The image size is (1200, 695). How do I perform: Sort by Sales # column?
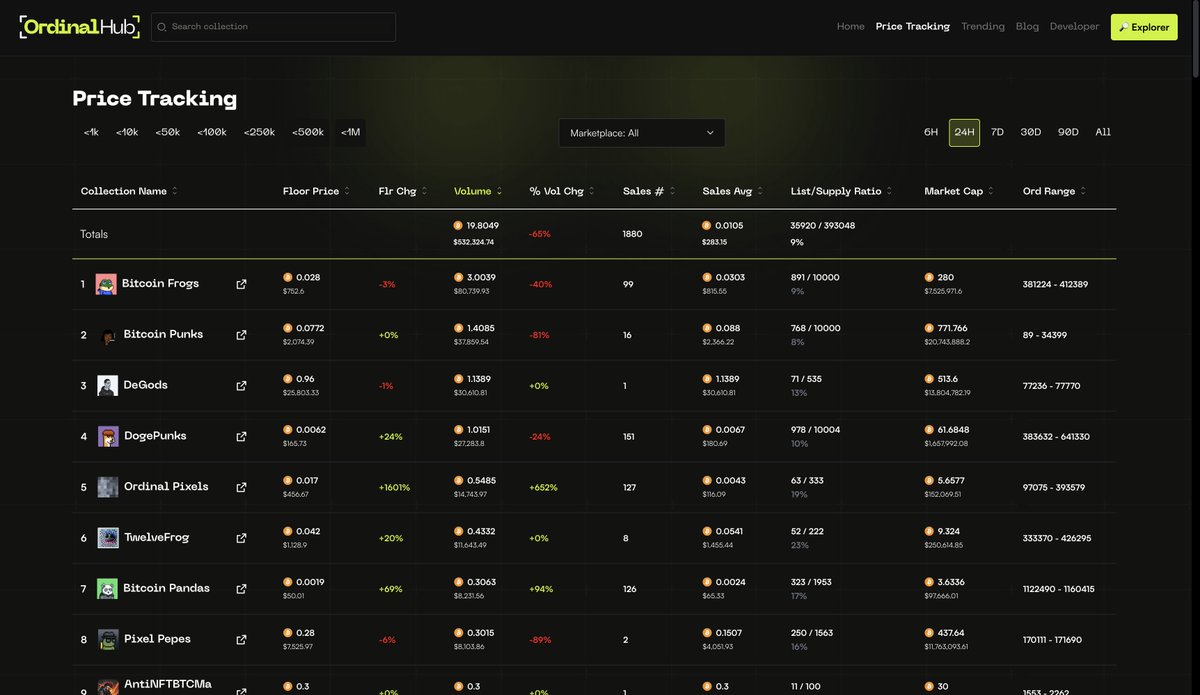pyautogui.click(x=649, y=191)
